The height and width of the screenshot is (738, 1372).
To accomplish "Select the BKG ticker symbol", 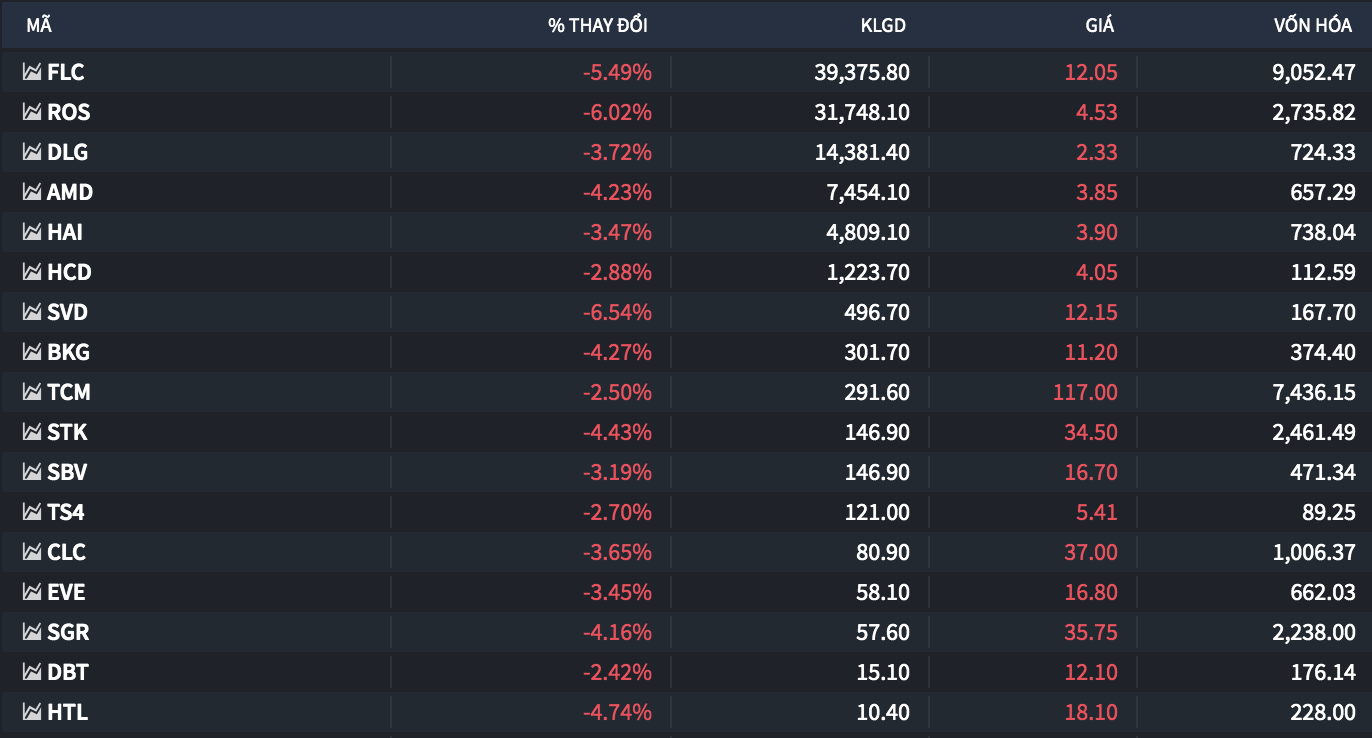I will point(68,352).
